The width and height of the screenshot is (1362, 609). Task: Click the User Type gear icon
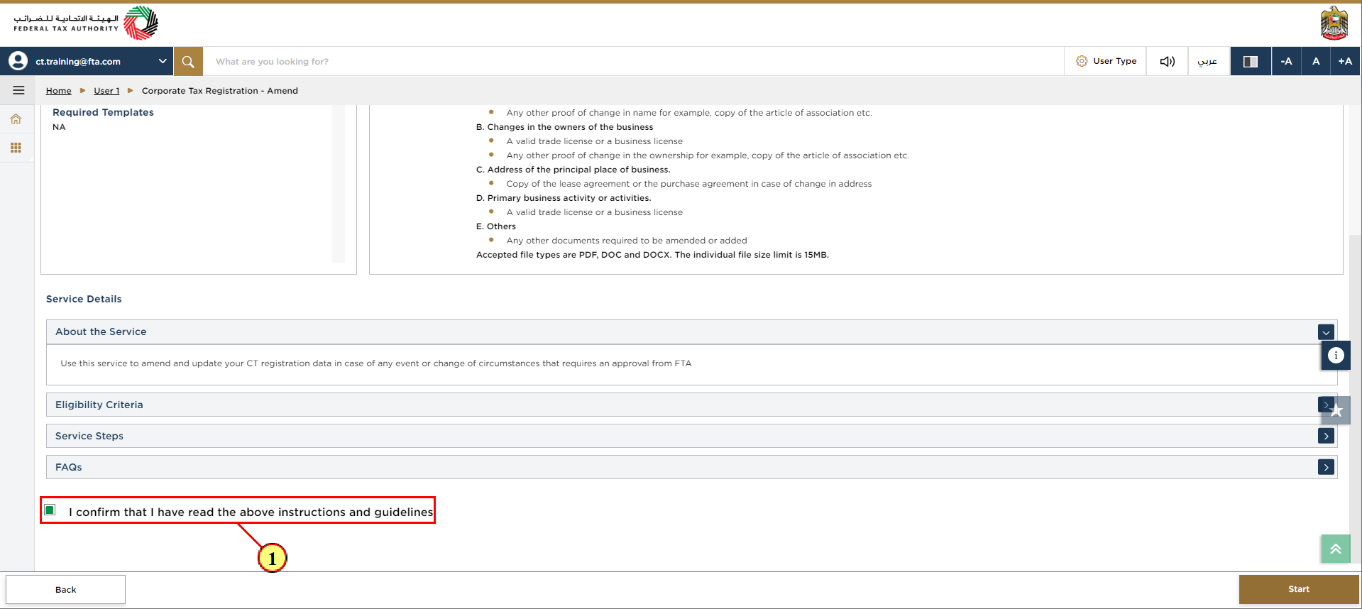pos(1081,61)
